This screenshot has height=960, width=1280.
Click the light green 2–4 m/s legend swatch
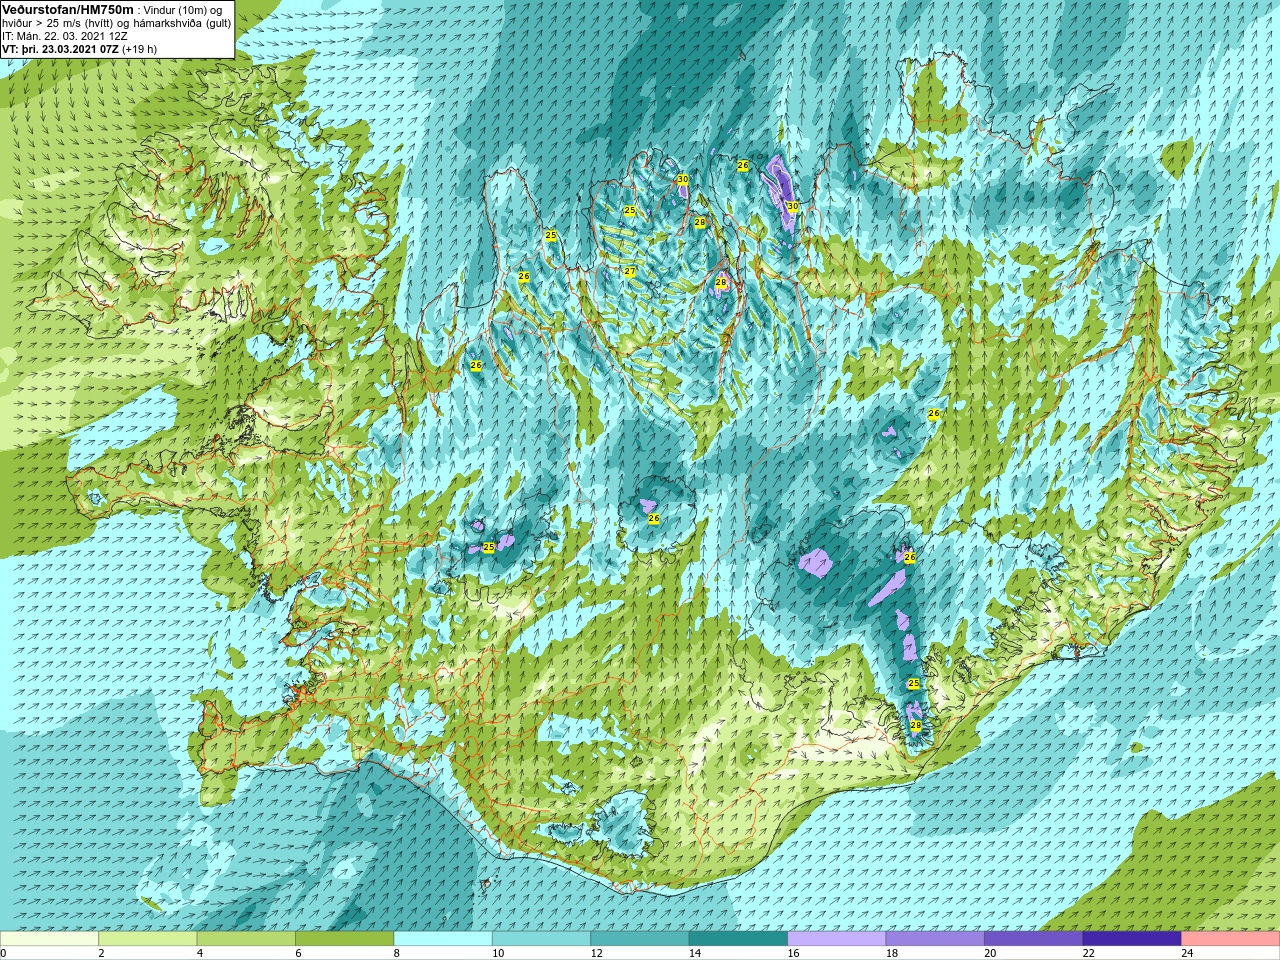click(x=148, y=939)
